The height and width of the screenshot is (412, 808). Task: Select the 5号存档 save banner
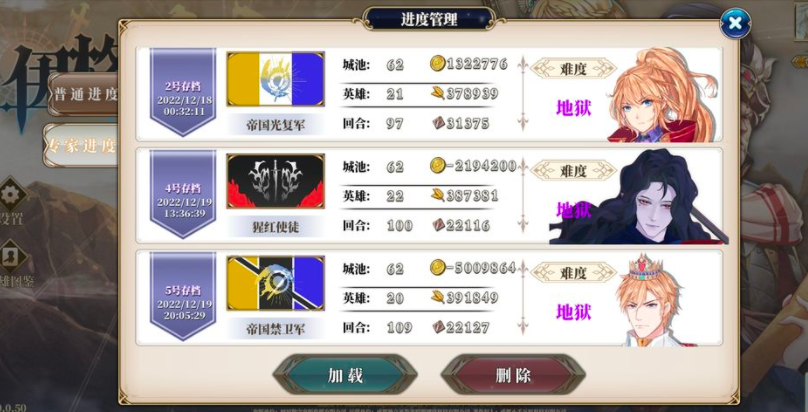182,296
